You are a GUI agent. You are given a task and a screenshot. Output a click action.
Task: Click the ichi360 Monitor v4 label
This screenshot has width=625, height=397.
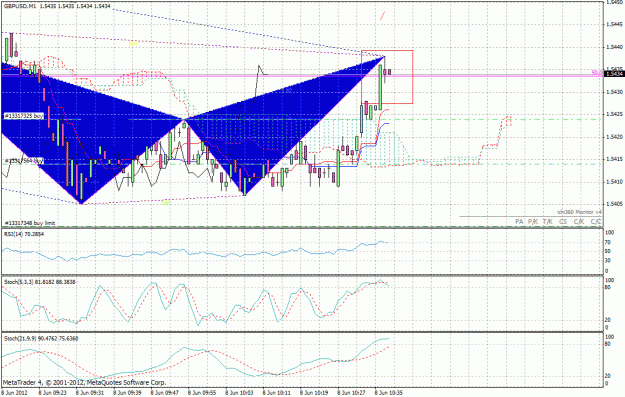point(579,212)
